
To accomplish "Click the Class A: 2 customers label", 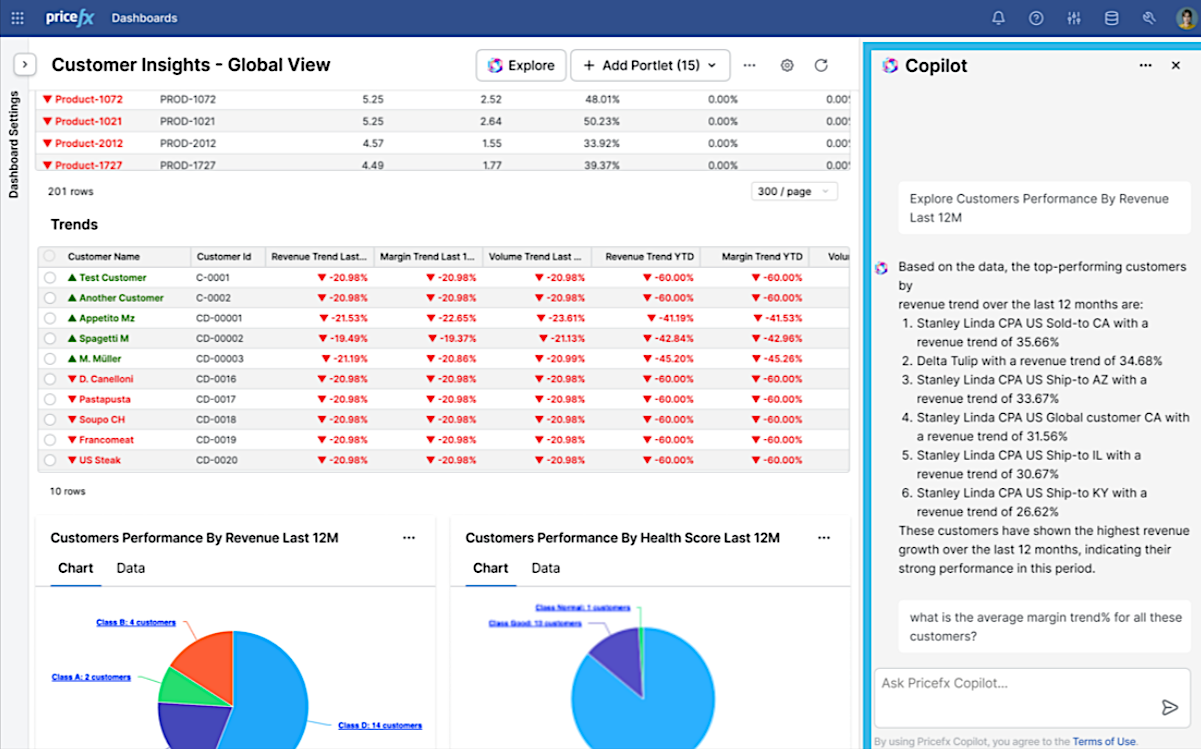I will tap(91, 677).
